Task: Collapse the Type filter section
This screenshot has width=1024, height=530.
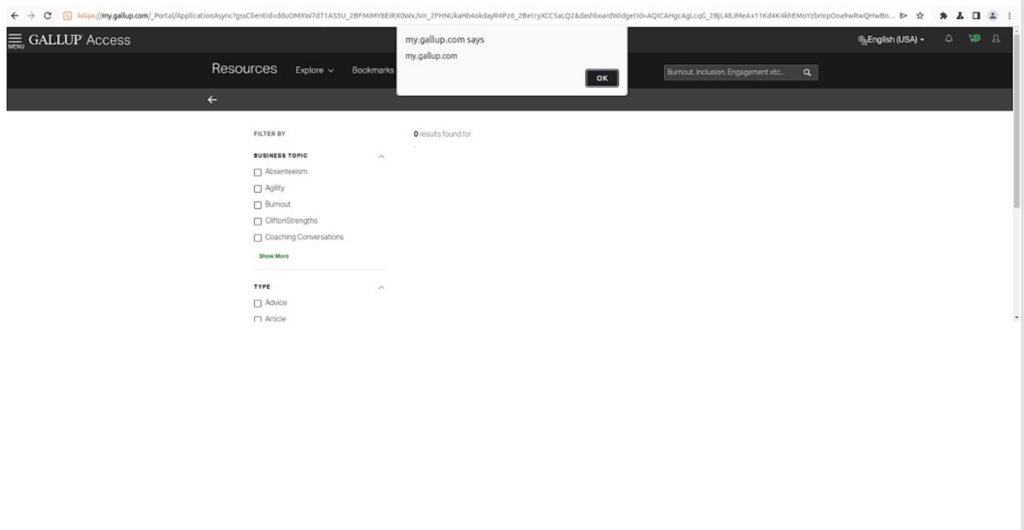Action: 381,287
